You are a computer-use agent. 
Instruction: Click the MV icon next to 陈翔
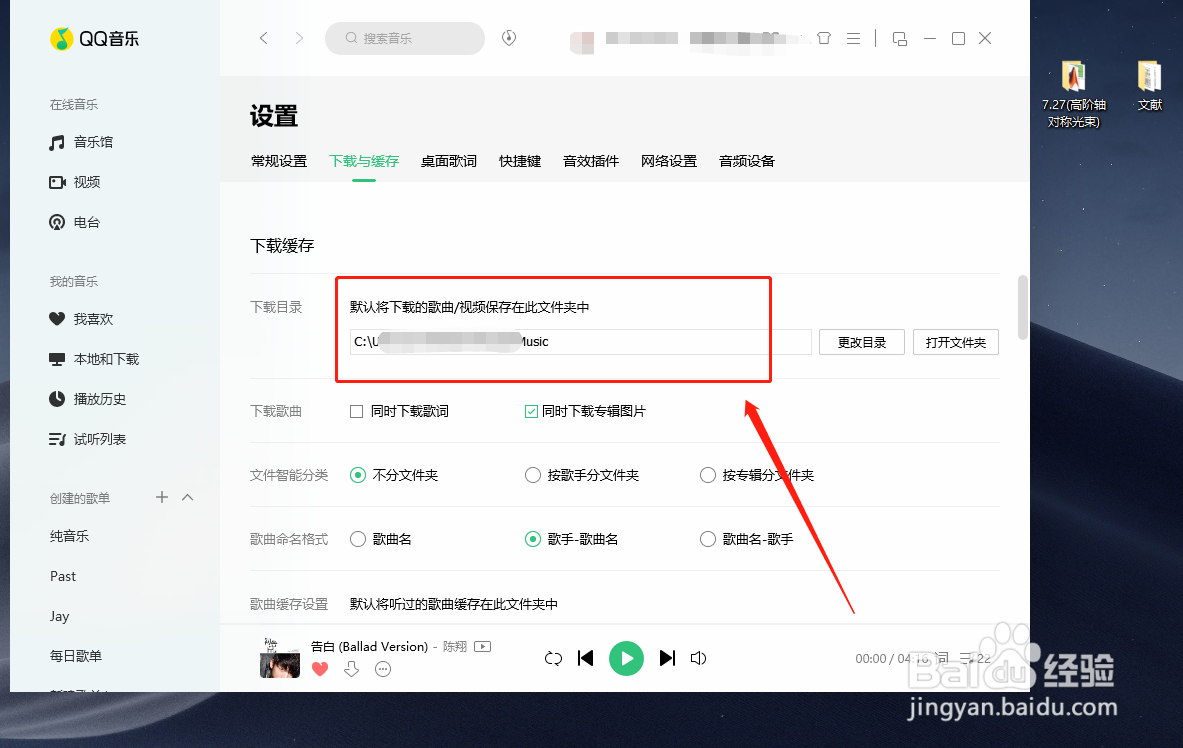tap(483, 646)
